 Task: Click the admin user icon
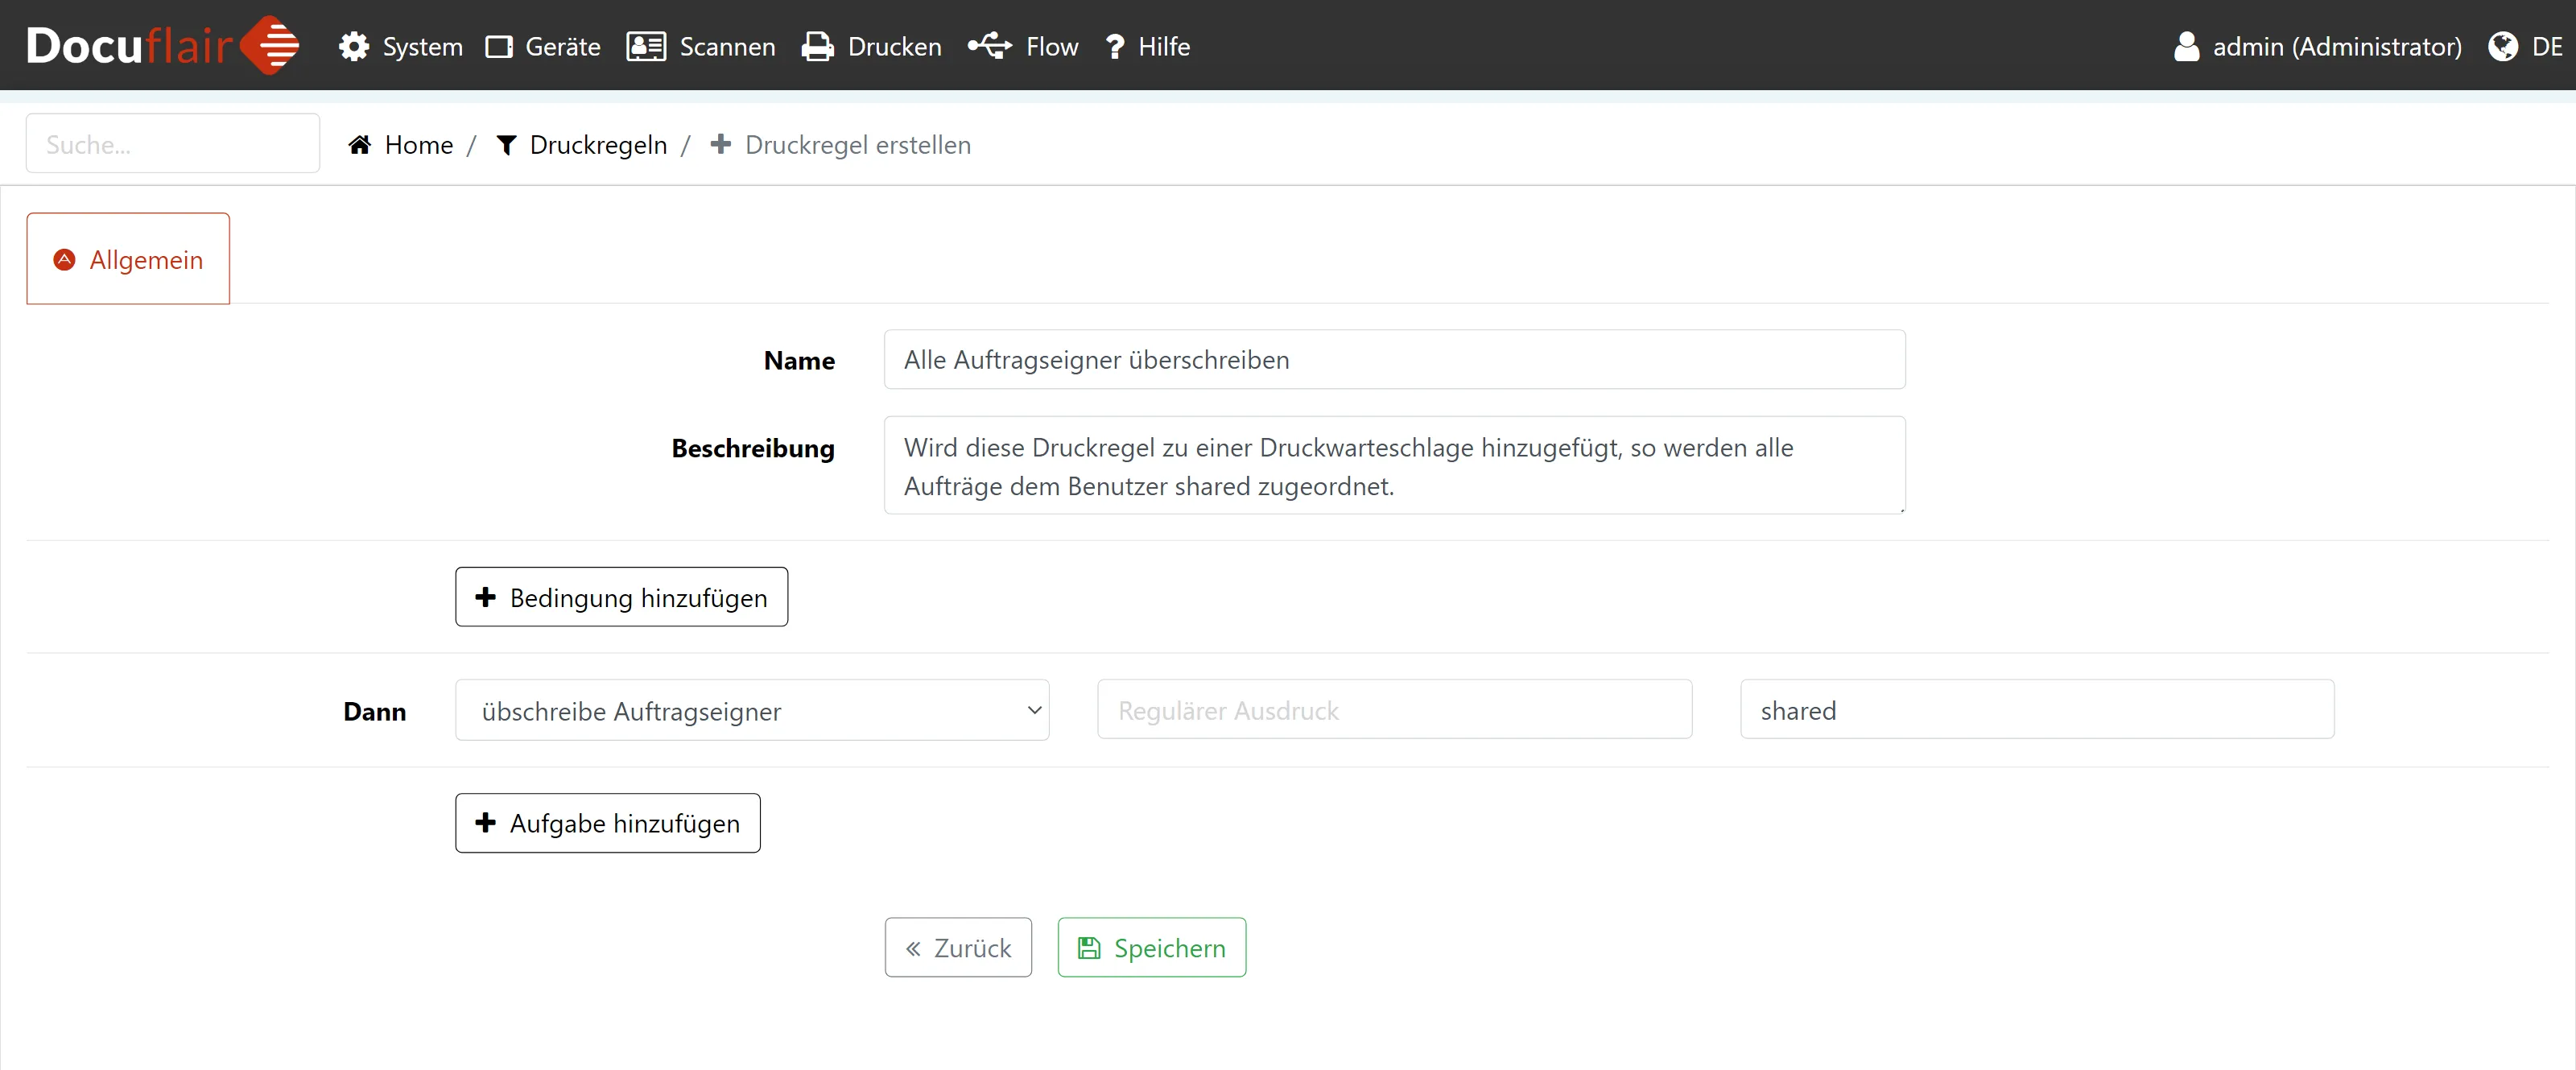2186,46
